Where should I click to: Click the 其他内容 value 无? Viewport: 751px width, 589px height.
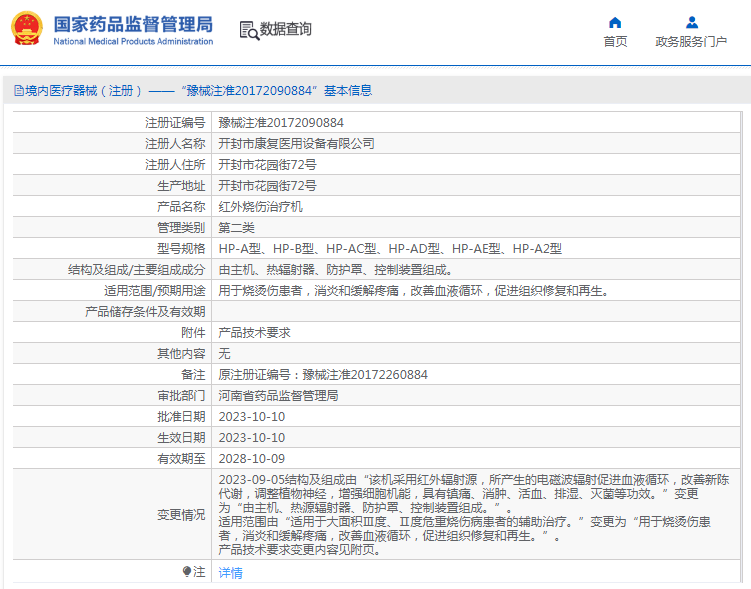pos(225,354)
